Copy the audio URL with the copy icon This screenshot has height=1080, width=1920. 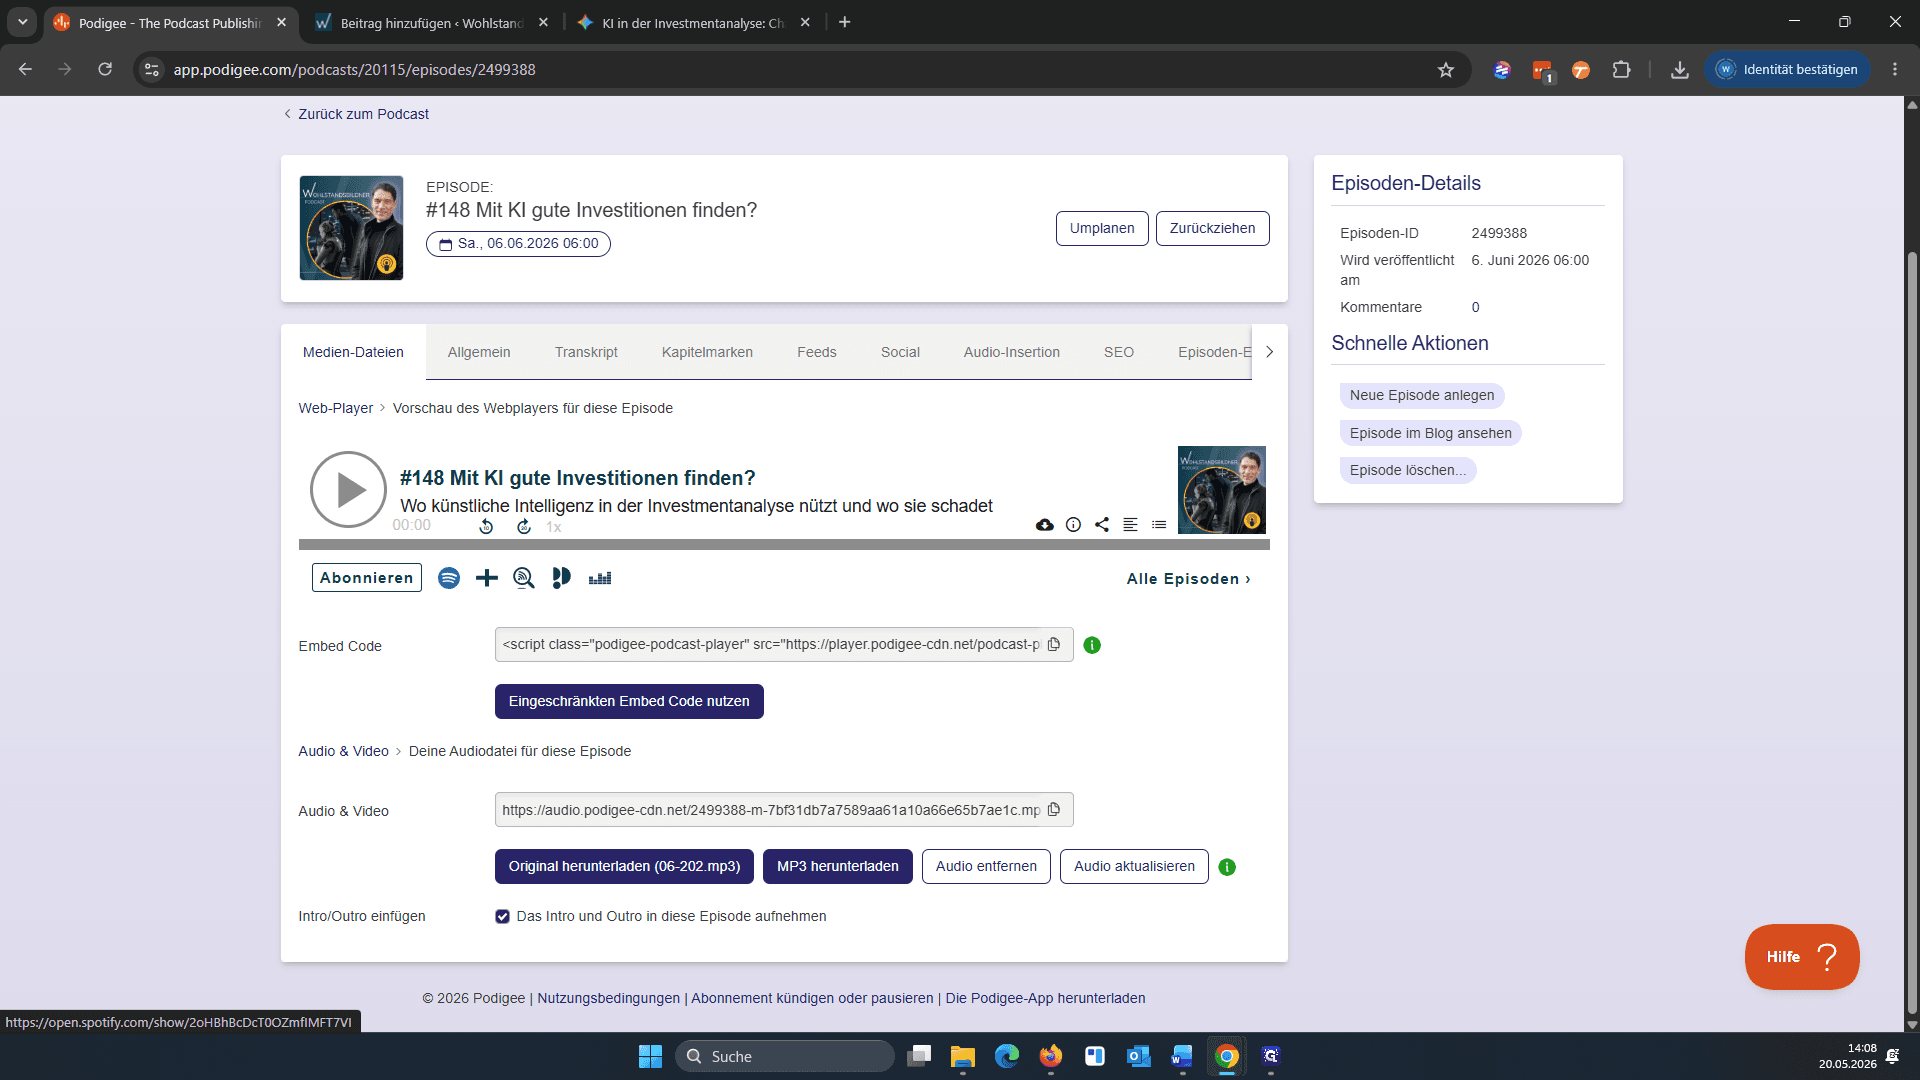point(1054,810)
